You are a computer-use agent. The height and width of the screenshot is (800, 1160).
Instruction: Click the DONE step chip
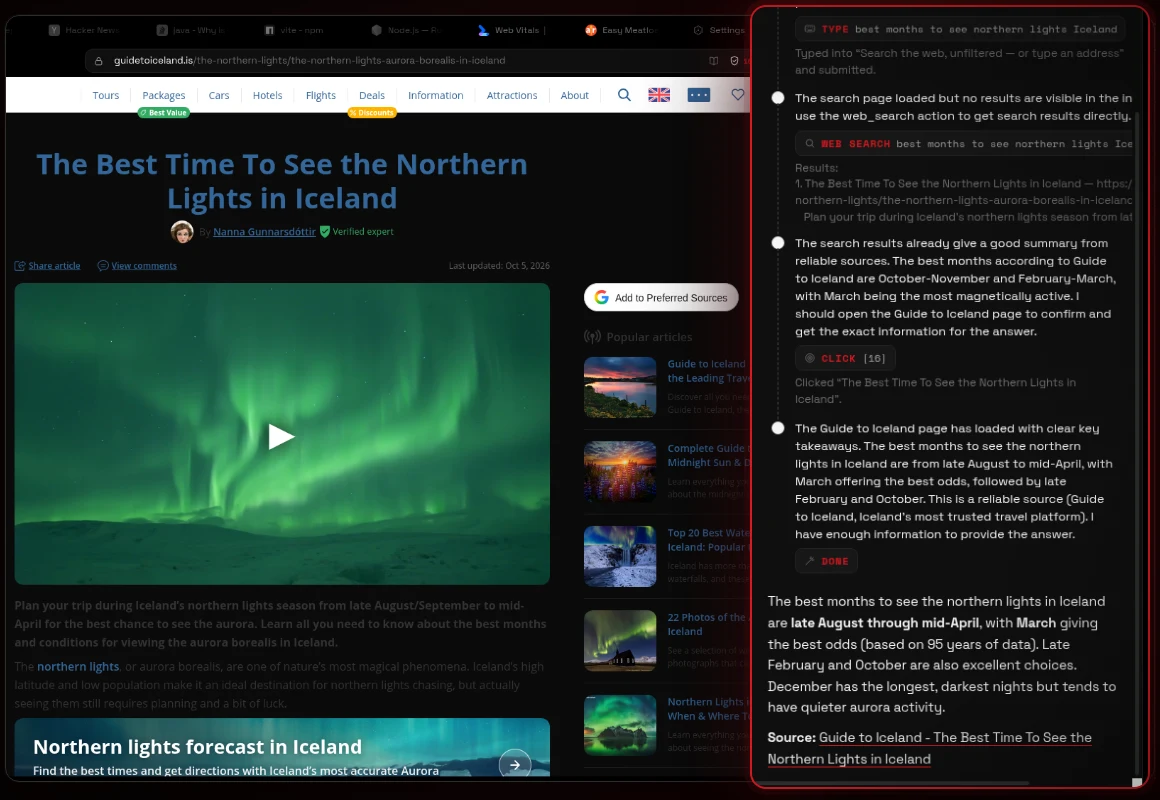click(x=826, y=561)
